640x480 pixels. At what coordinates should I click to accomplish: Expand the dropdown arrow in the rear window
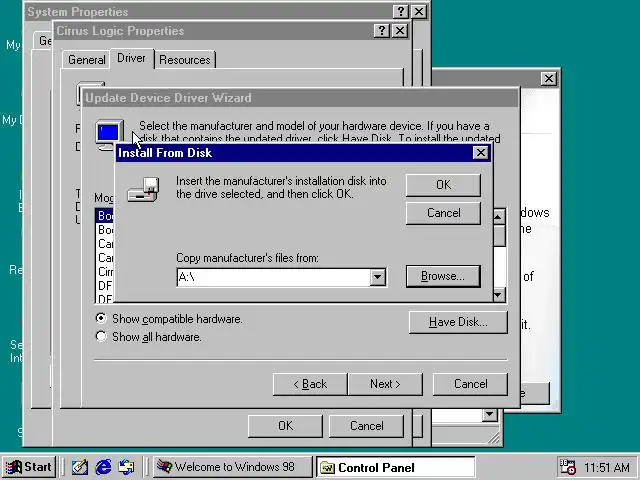click(489, 415)
